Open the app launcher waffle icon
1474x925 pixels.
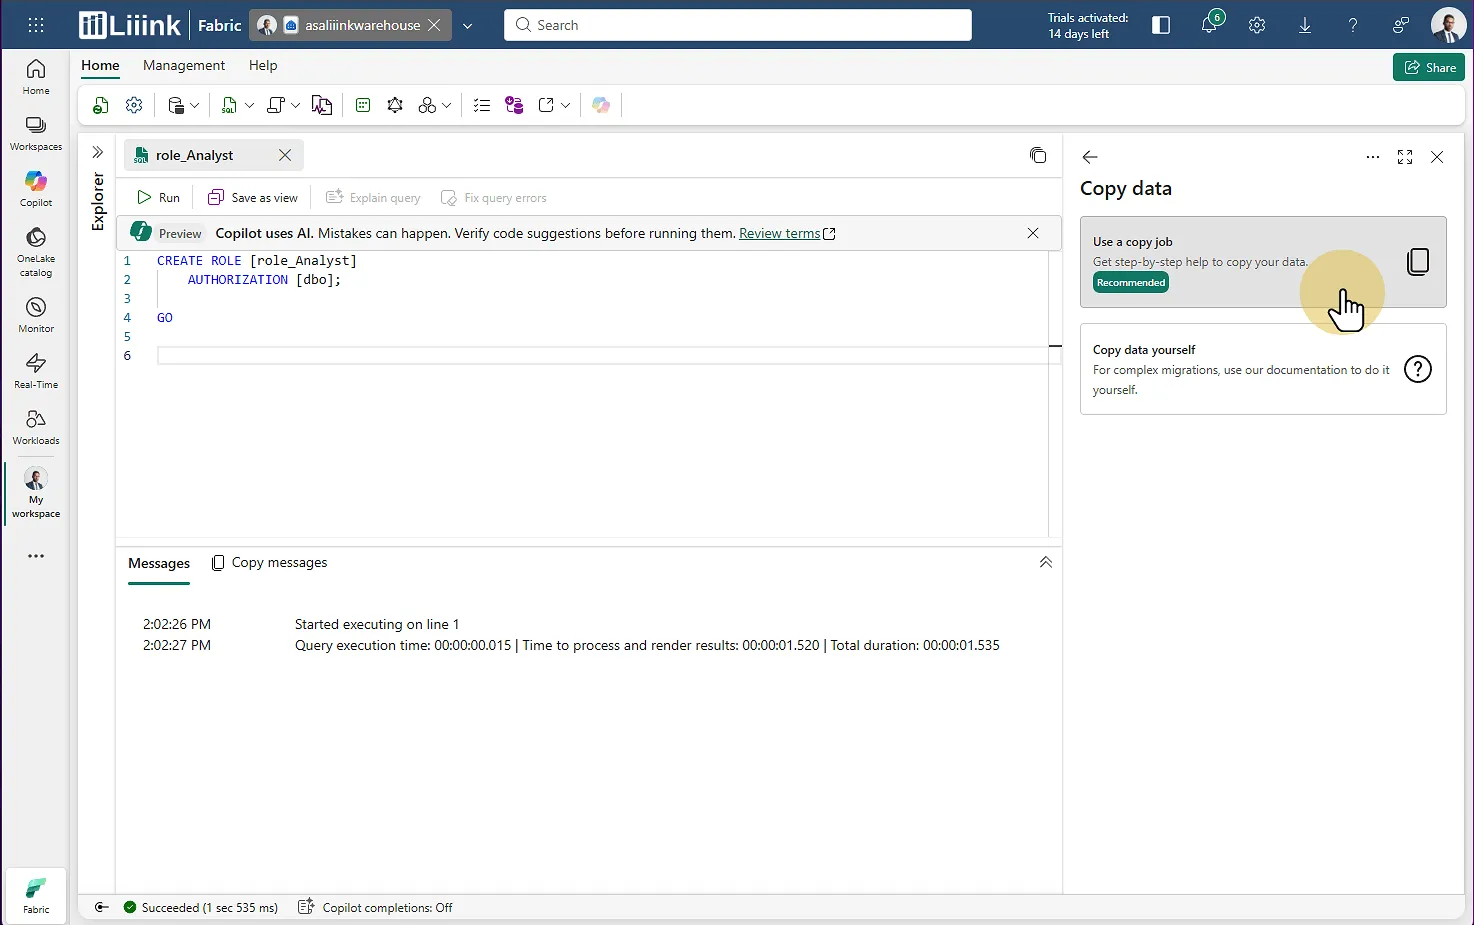pyautogui.click(x=36, y=25)
